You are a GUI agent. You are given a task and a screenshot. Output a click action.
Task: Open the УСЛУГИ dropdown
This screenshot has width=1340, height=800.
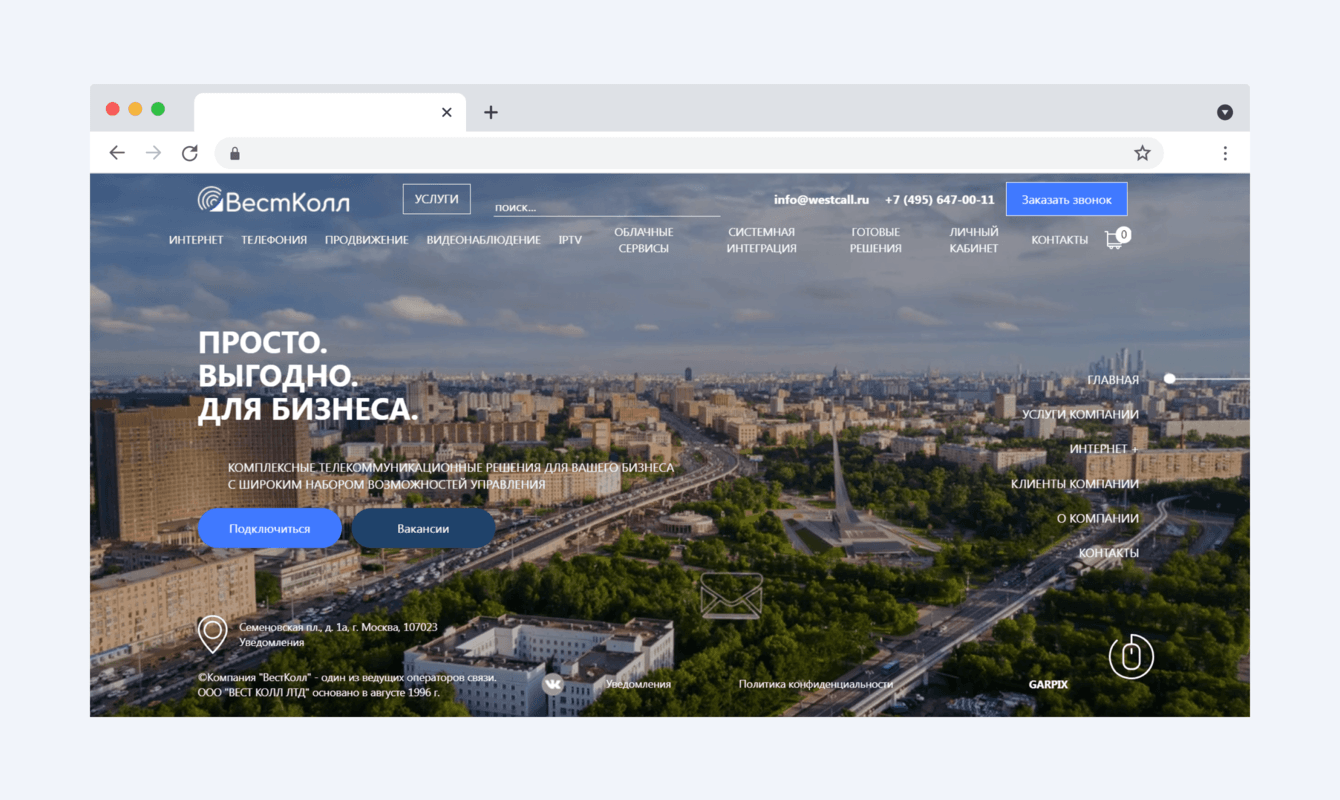pyautogui.click(x=436, y=198)
